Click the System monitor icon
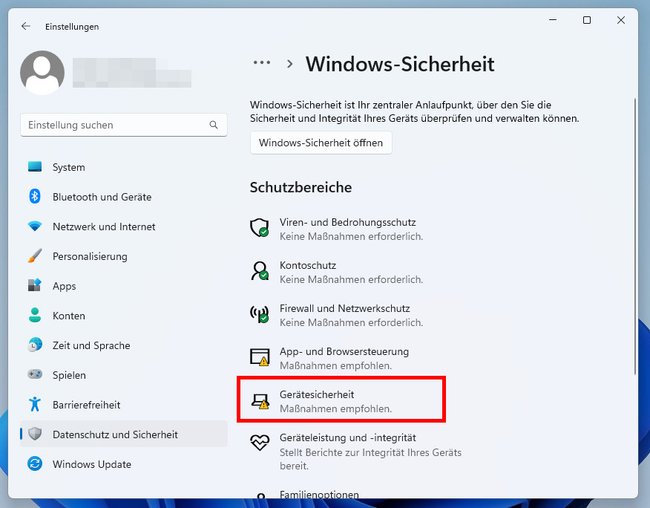The width and height of the screenshot is (650, 508). 35,167
